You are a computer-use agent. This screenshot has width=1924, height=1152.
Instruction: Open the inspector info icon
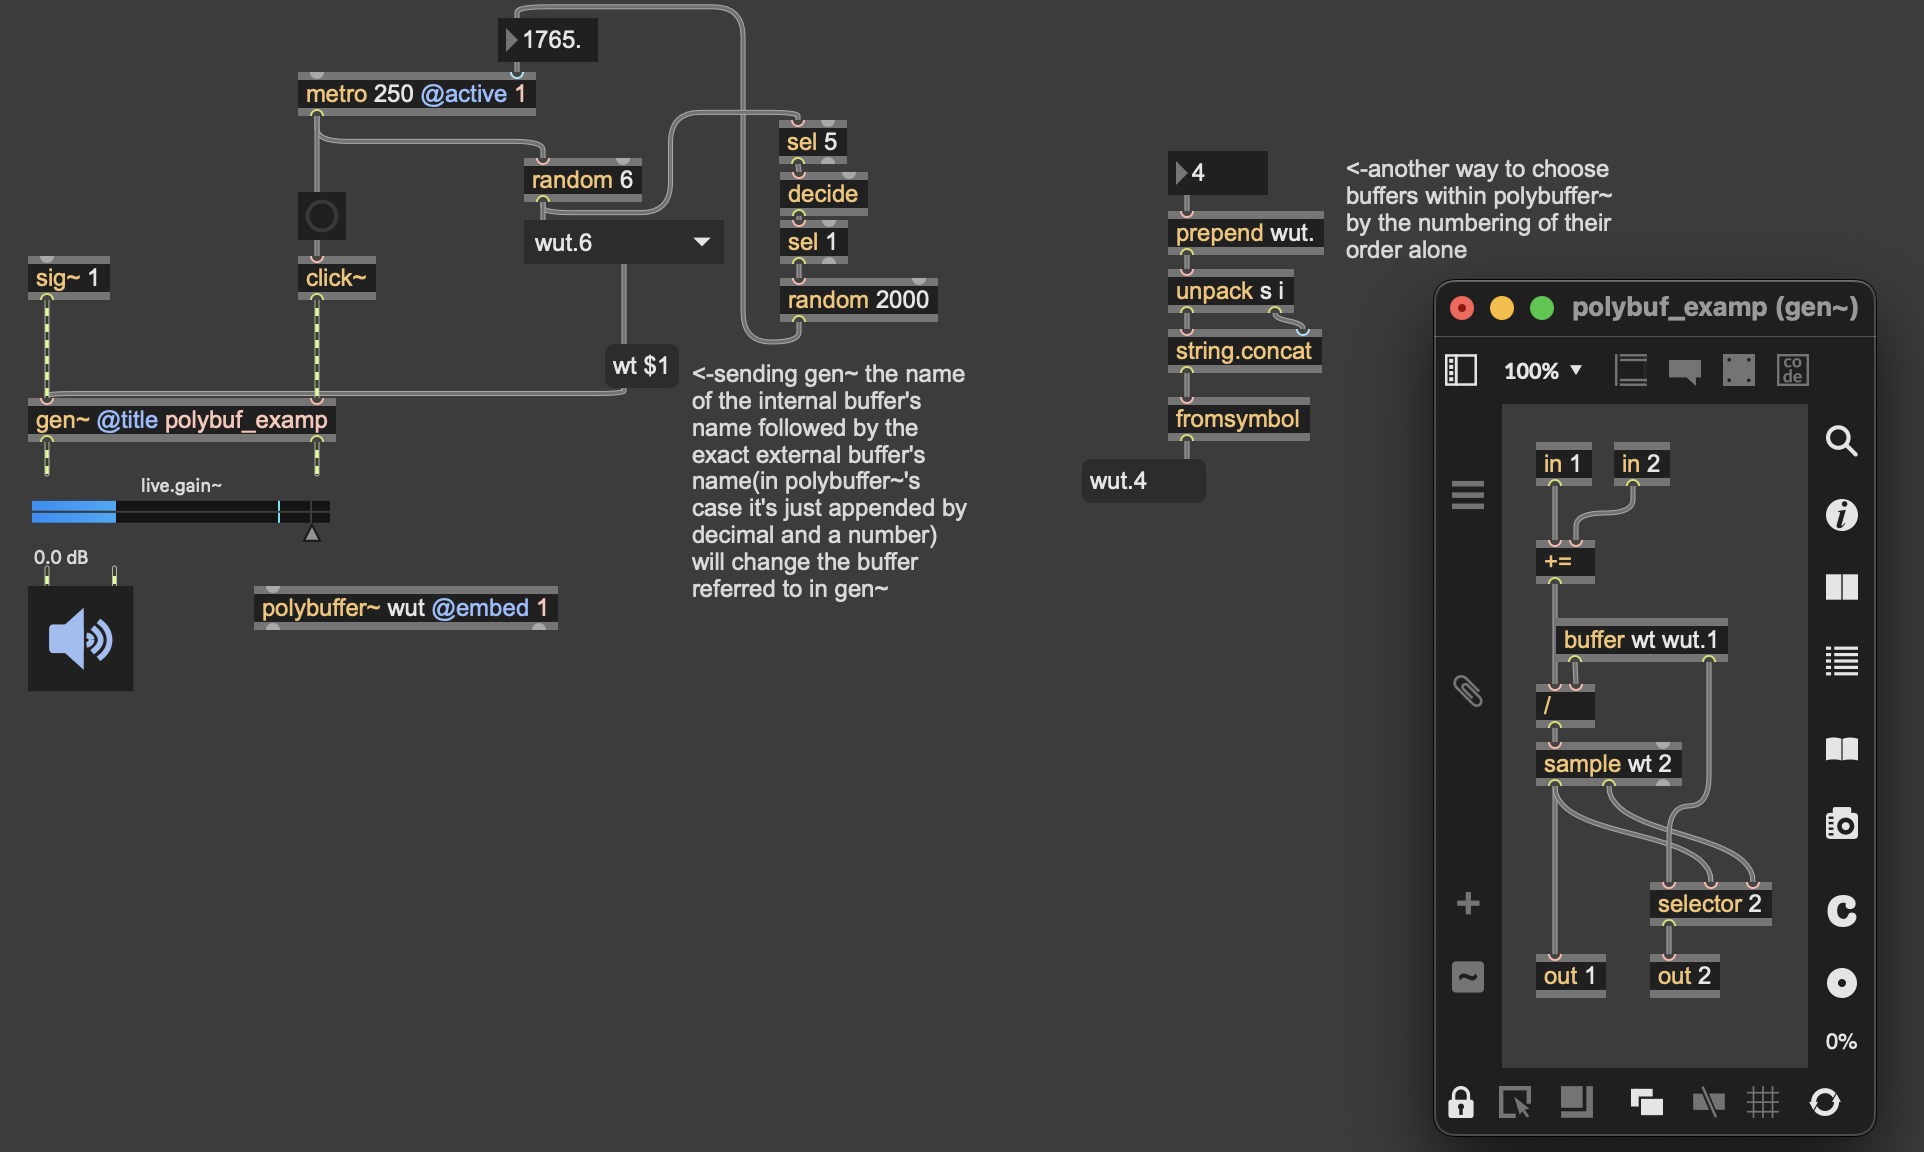(x=1841, y=515)
